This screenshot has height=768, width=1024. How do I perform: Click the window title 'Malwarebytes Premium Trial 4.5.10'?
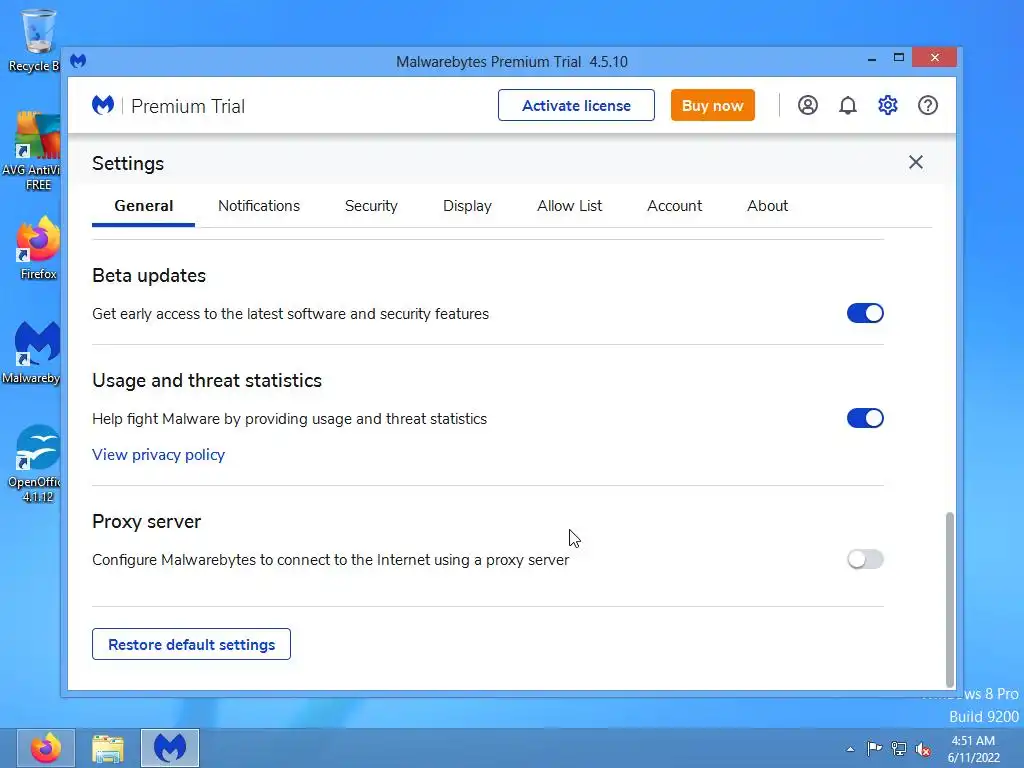(x=512, y=61)
